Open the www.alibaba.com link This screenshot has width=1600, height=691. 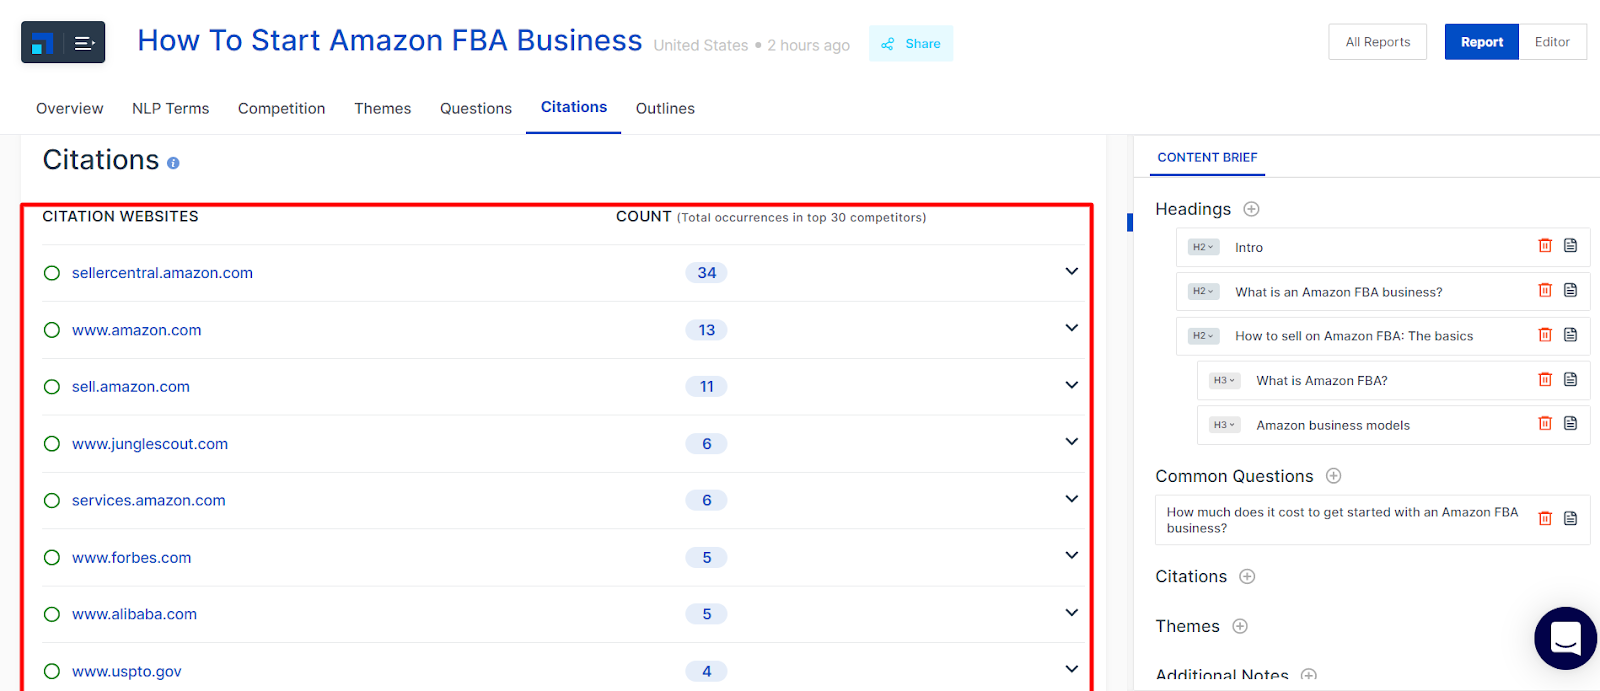[x=134, y=614]
